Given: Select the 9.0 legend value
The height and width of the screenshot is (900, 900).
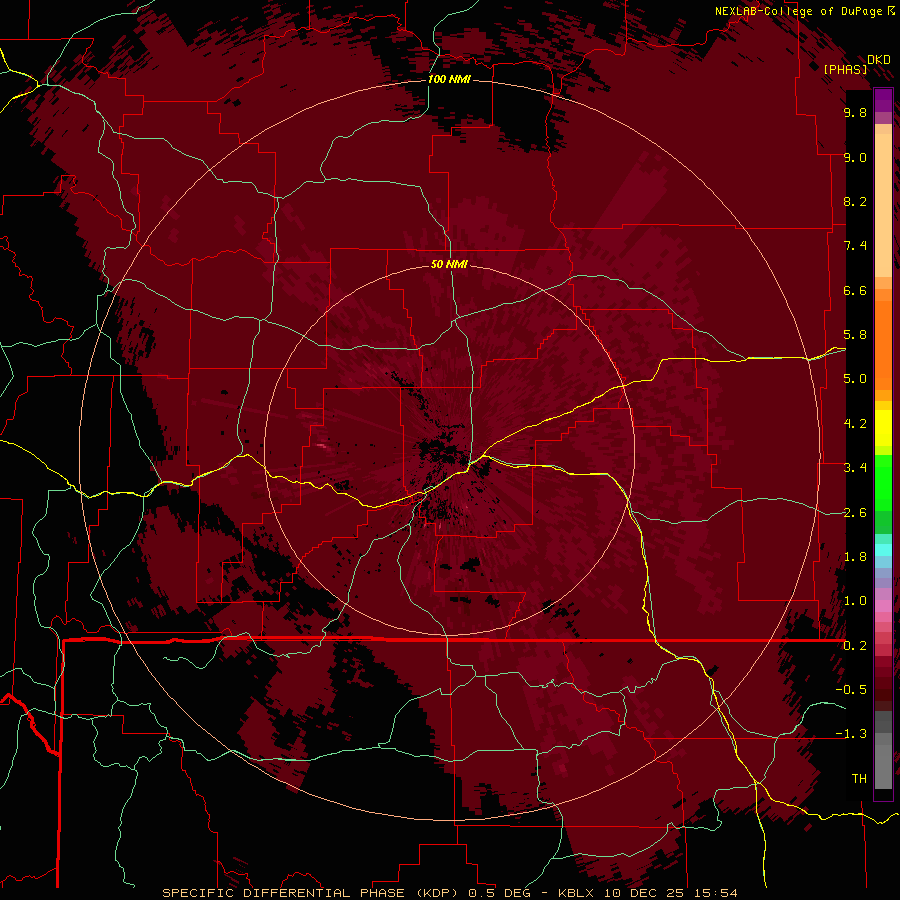Looking at the screenshot, I should 855,157.
